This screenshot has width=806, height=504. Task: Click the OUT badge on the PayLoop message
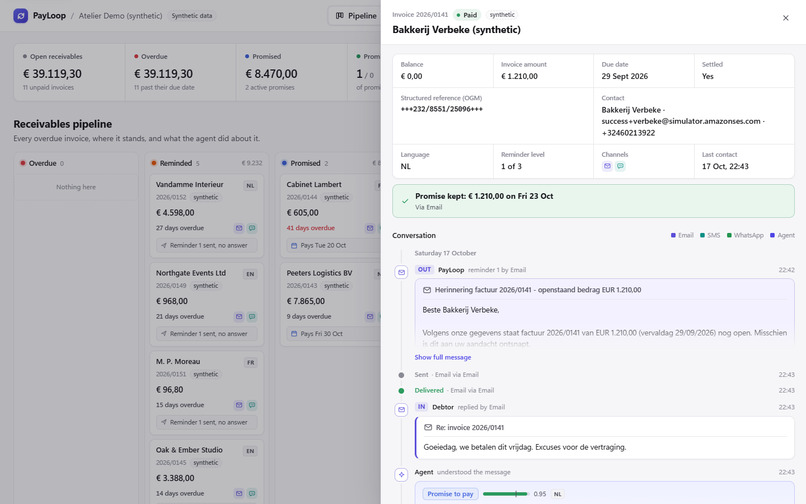pyautogui.click(x=424, y=269)
